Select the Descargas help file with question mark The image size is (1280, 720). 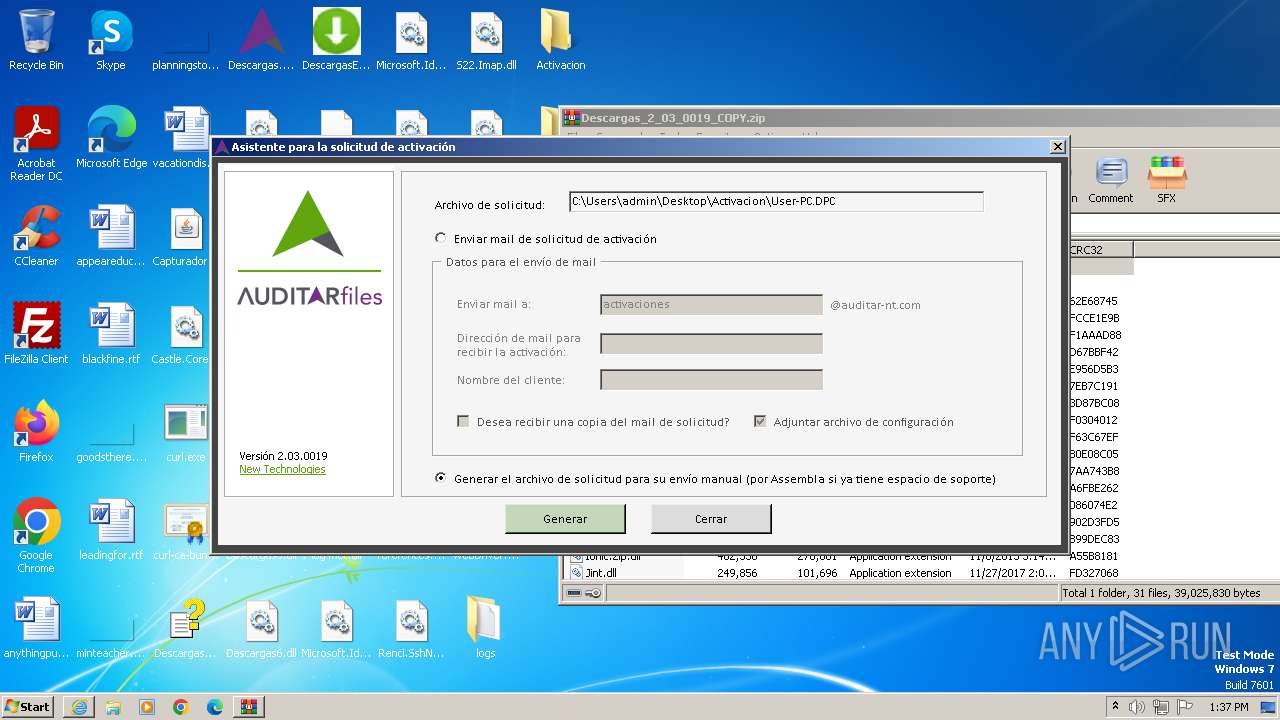coord(186,628)
